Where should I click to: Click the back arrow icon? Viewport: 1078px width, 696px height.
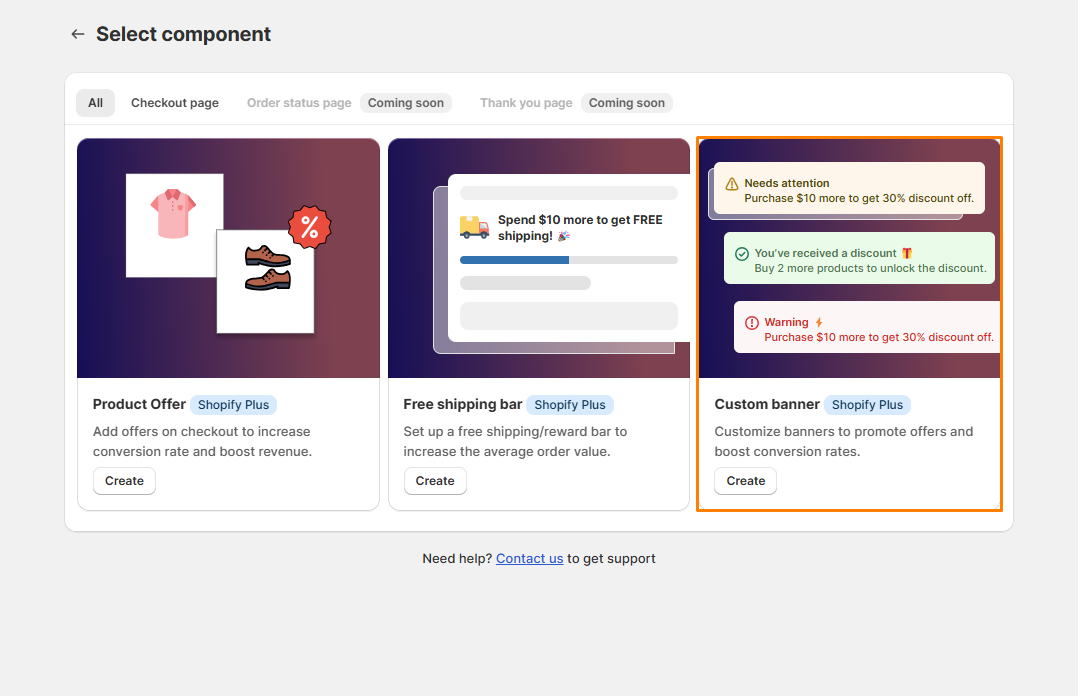pos(77,33)
